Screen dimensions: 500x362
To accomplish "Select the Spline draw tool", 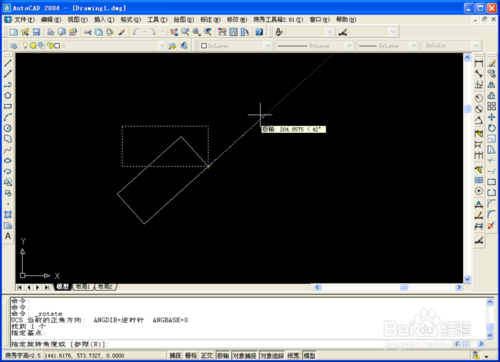I will [8, 150].
